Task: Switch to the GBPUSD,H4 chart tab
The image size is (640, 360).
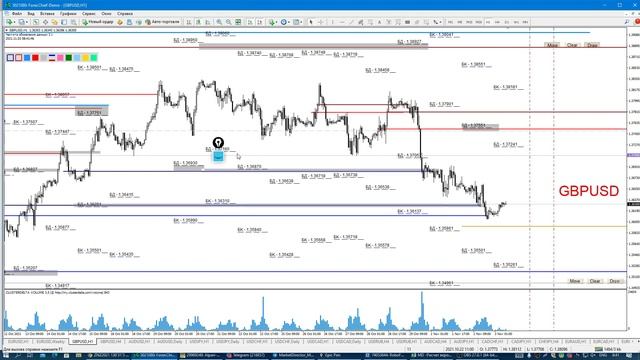Action: pos(111,342)
